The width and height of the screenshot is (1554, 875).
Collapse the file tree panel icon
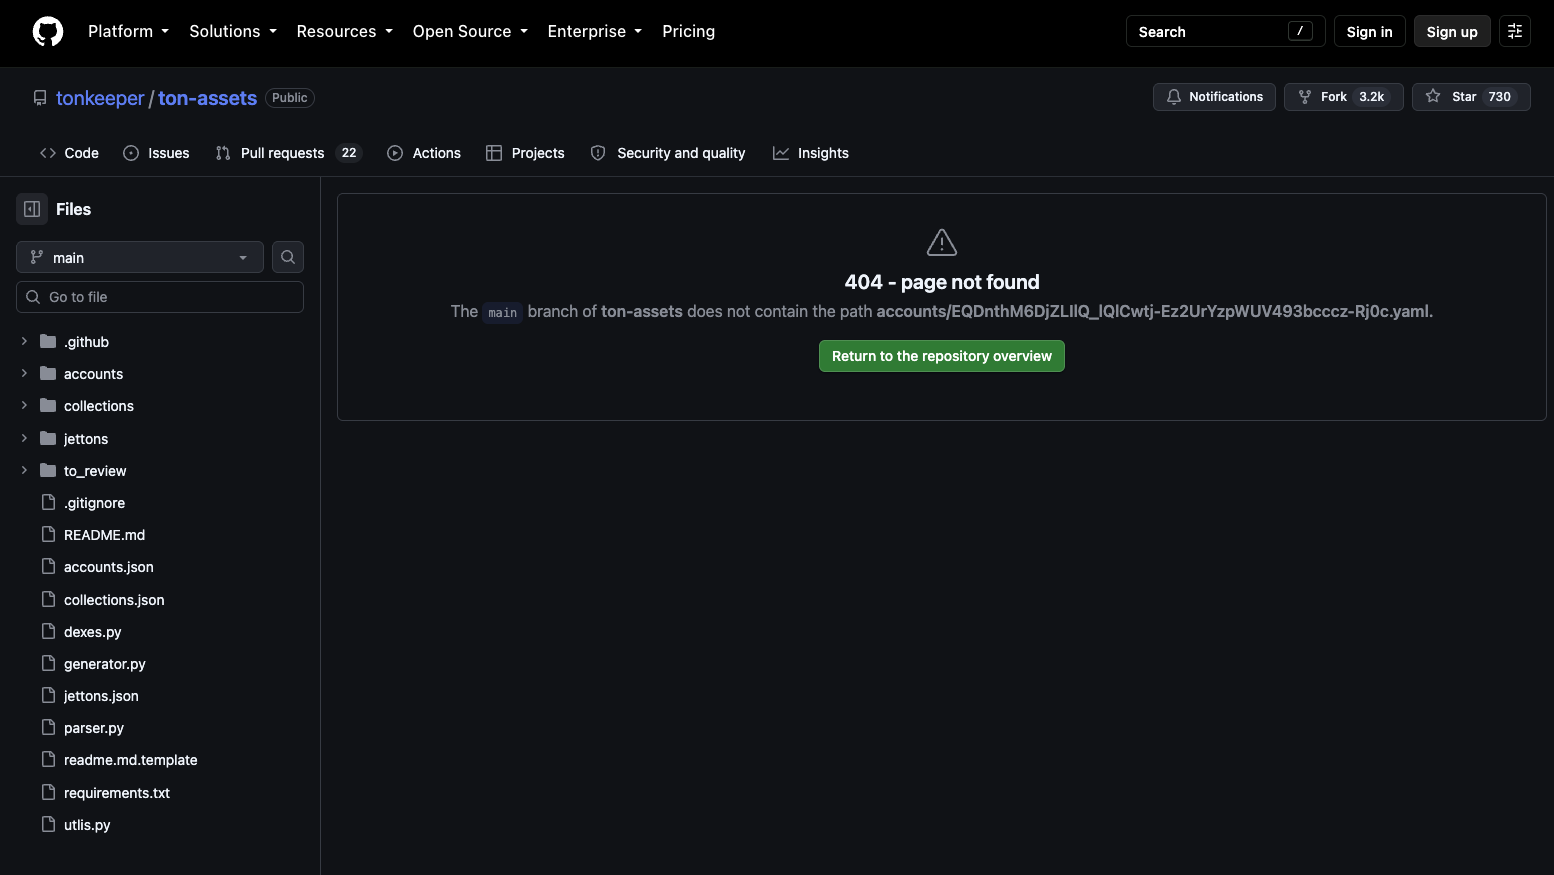click(x=32, y=209)
